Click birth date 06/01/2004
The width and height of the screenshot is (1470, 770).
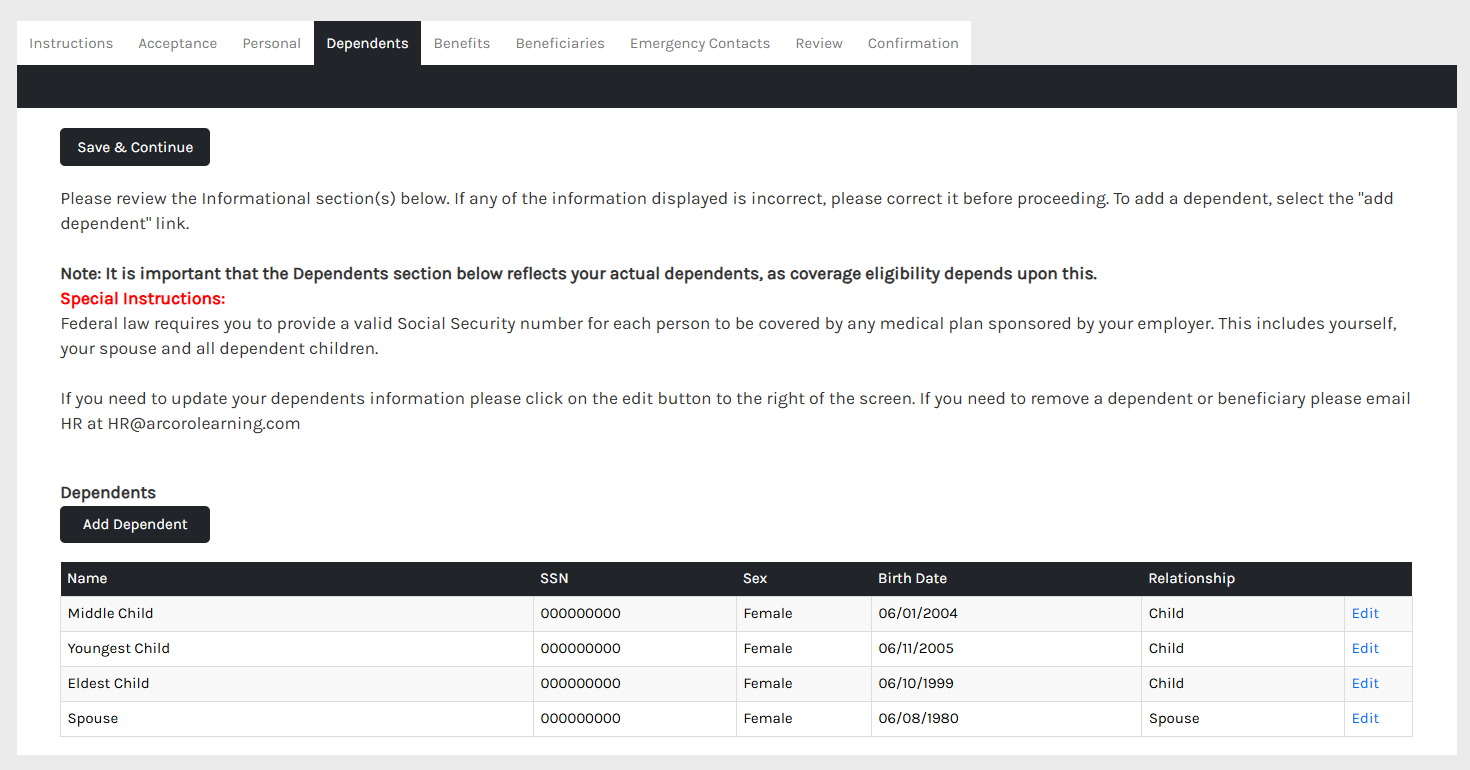(918, 613)
